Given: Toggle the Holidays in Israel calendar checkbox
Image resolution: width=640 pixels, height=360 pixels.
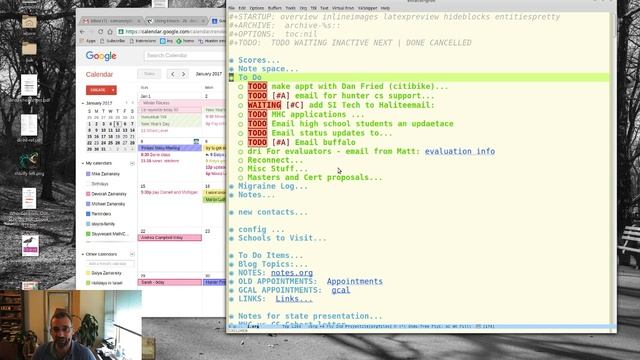Looking at the screenshot, I should pos(88,283).
